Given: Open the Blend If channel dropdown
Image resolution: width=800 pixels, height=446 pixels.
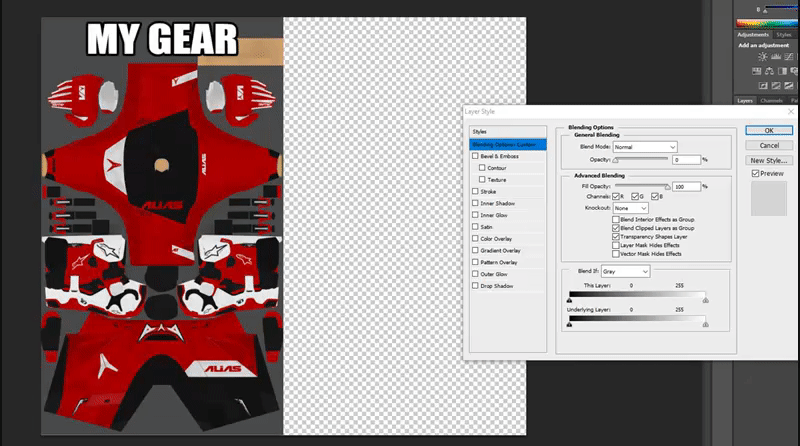Looking at the screenshot, I should point(626,271).
